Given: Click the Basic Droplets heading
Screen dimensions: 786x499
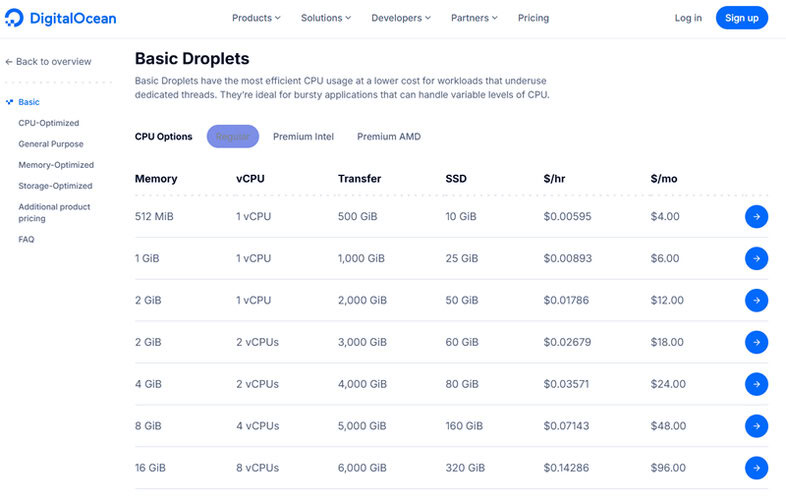Looking at the screenshot, I should (x=192, y=59).
